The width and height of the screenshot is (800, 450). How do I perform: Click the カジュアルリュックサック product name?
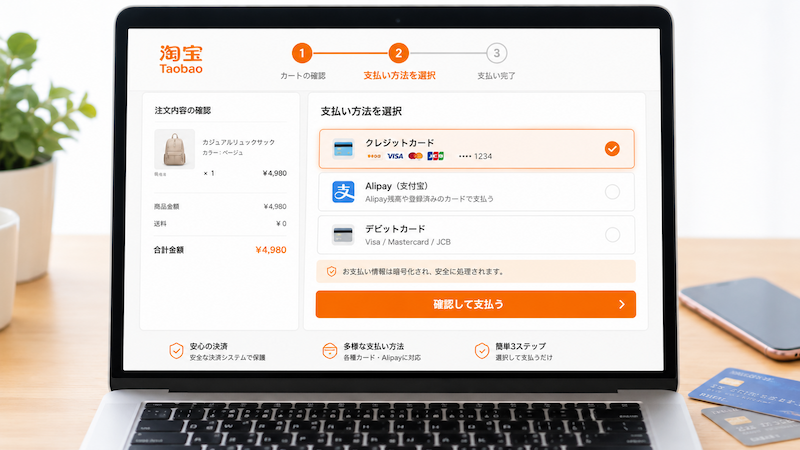238,142
